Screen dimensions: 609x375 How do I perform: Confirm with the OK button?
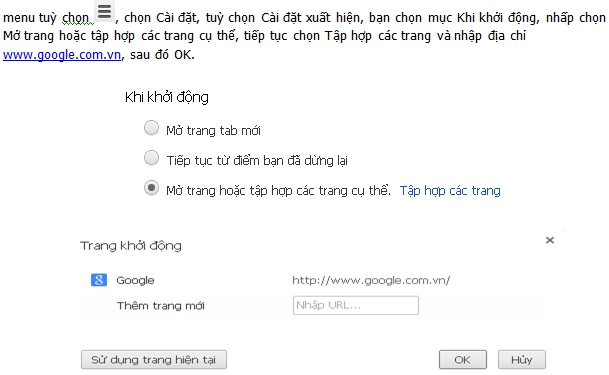[x=463, y=360]
